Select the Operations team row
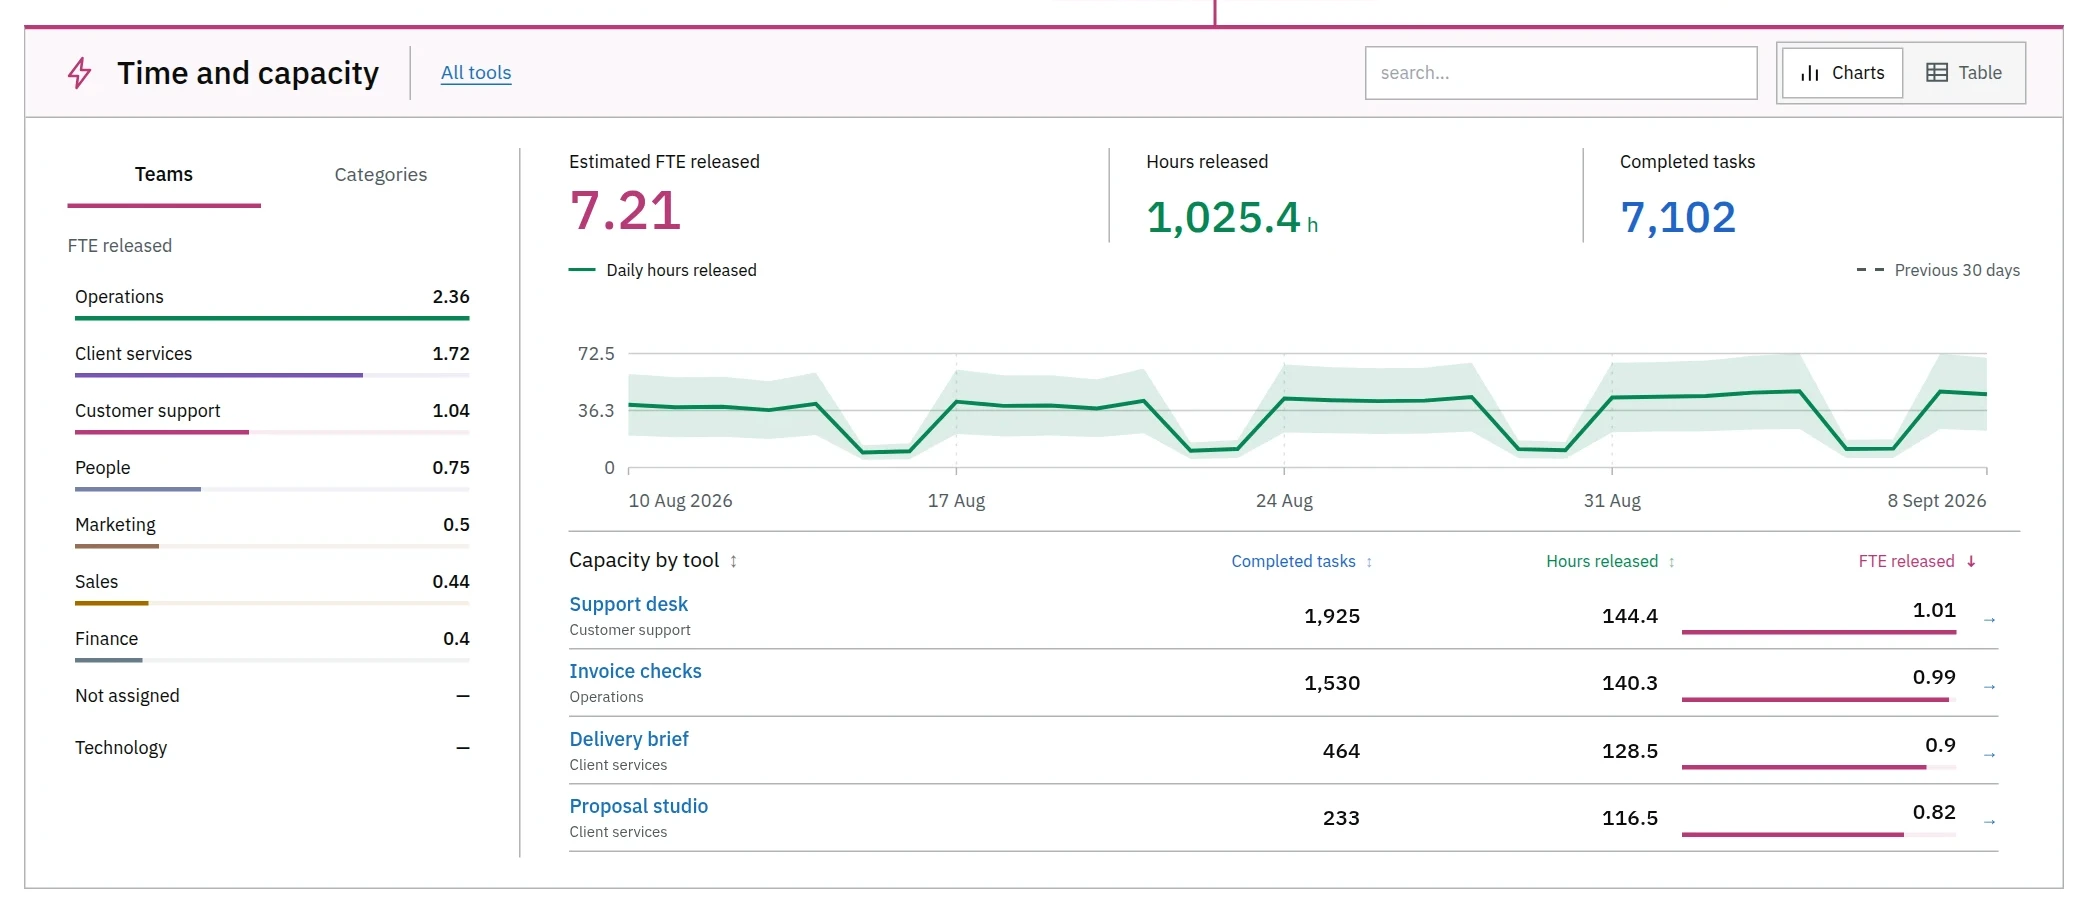The image size is (2088, 913). (x=272, y=303)
